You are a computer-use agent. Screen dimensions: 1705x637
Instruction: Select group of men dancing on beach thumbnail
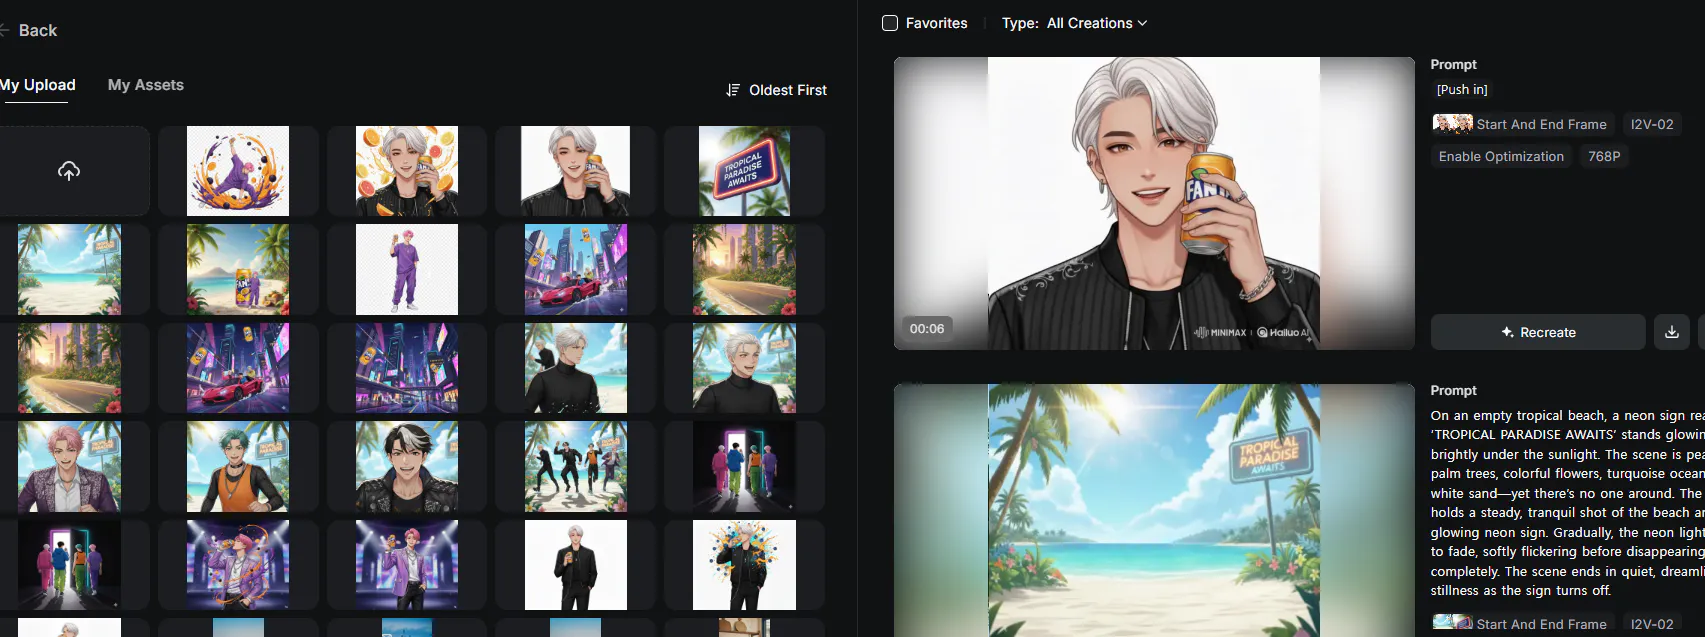pyautogui.click(x=576, y=466)
